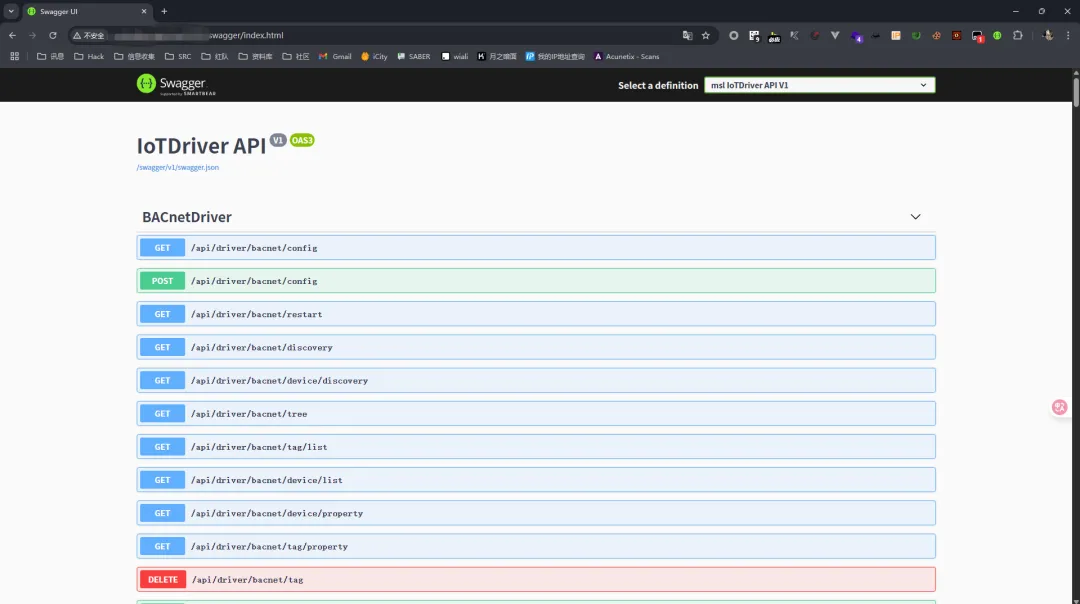Screen dimensions: 1080x604
Task: Click the Swagger logo icon
Action: (x=146, y=84)
